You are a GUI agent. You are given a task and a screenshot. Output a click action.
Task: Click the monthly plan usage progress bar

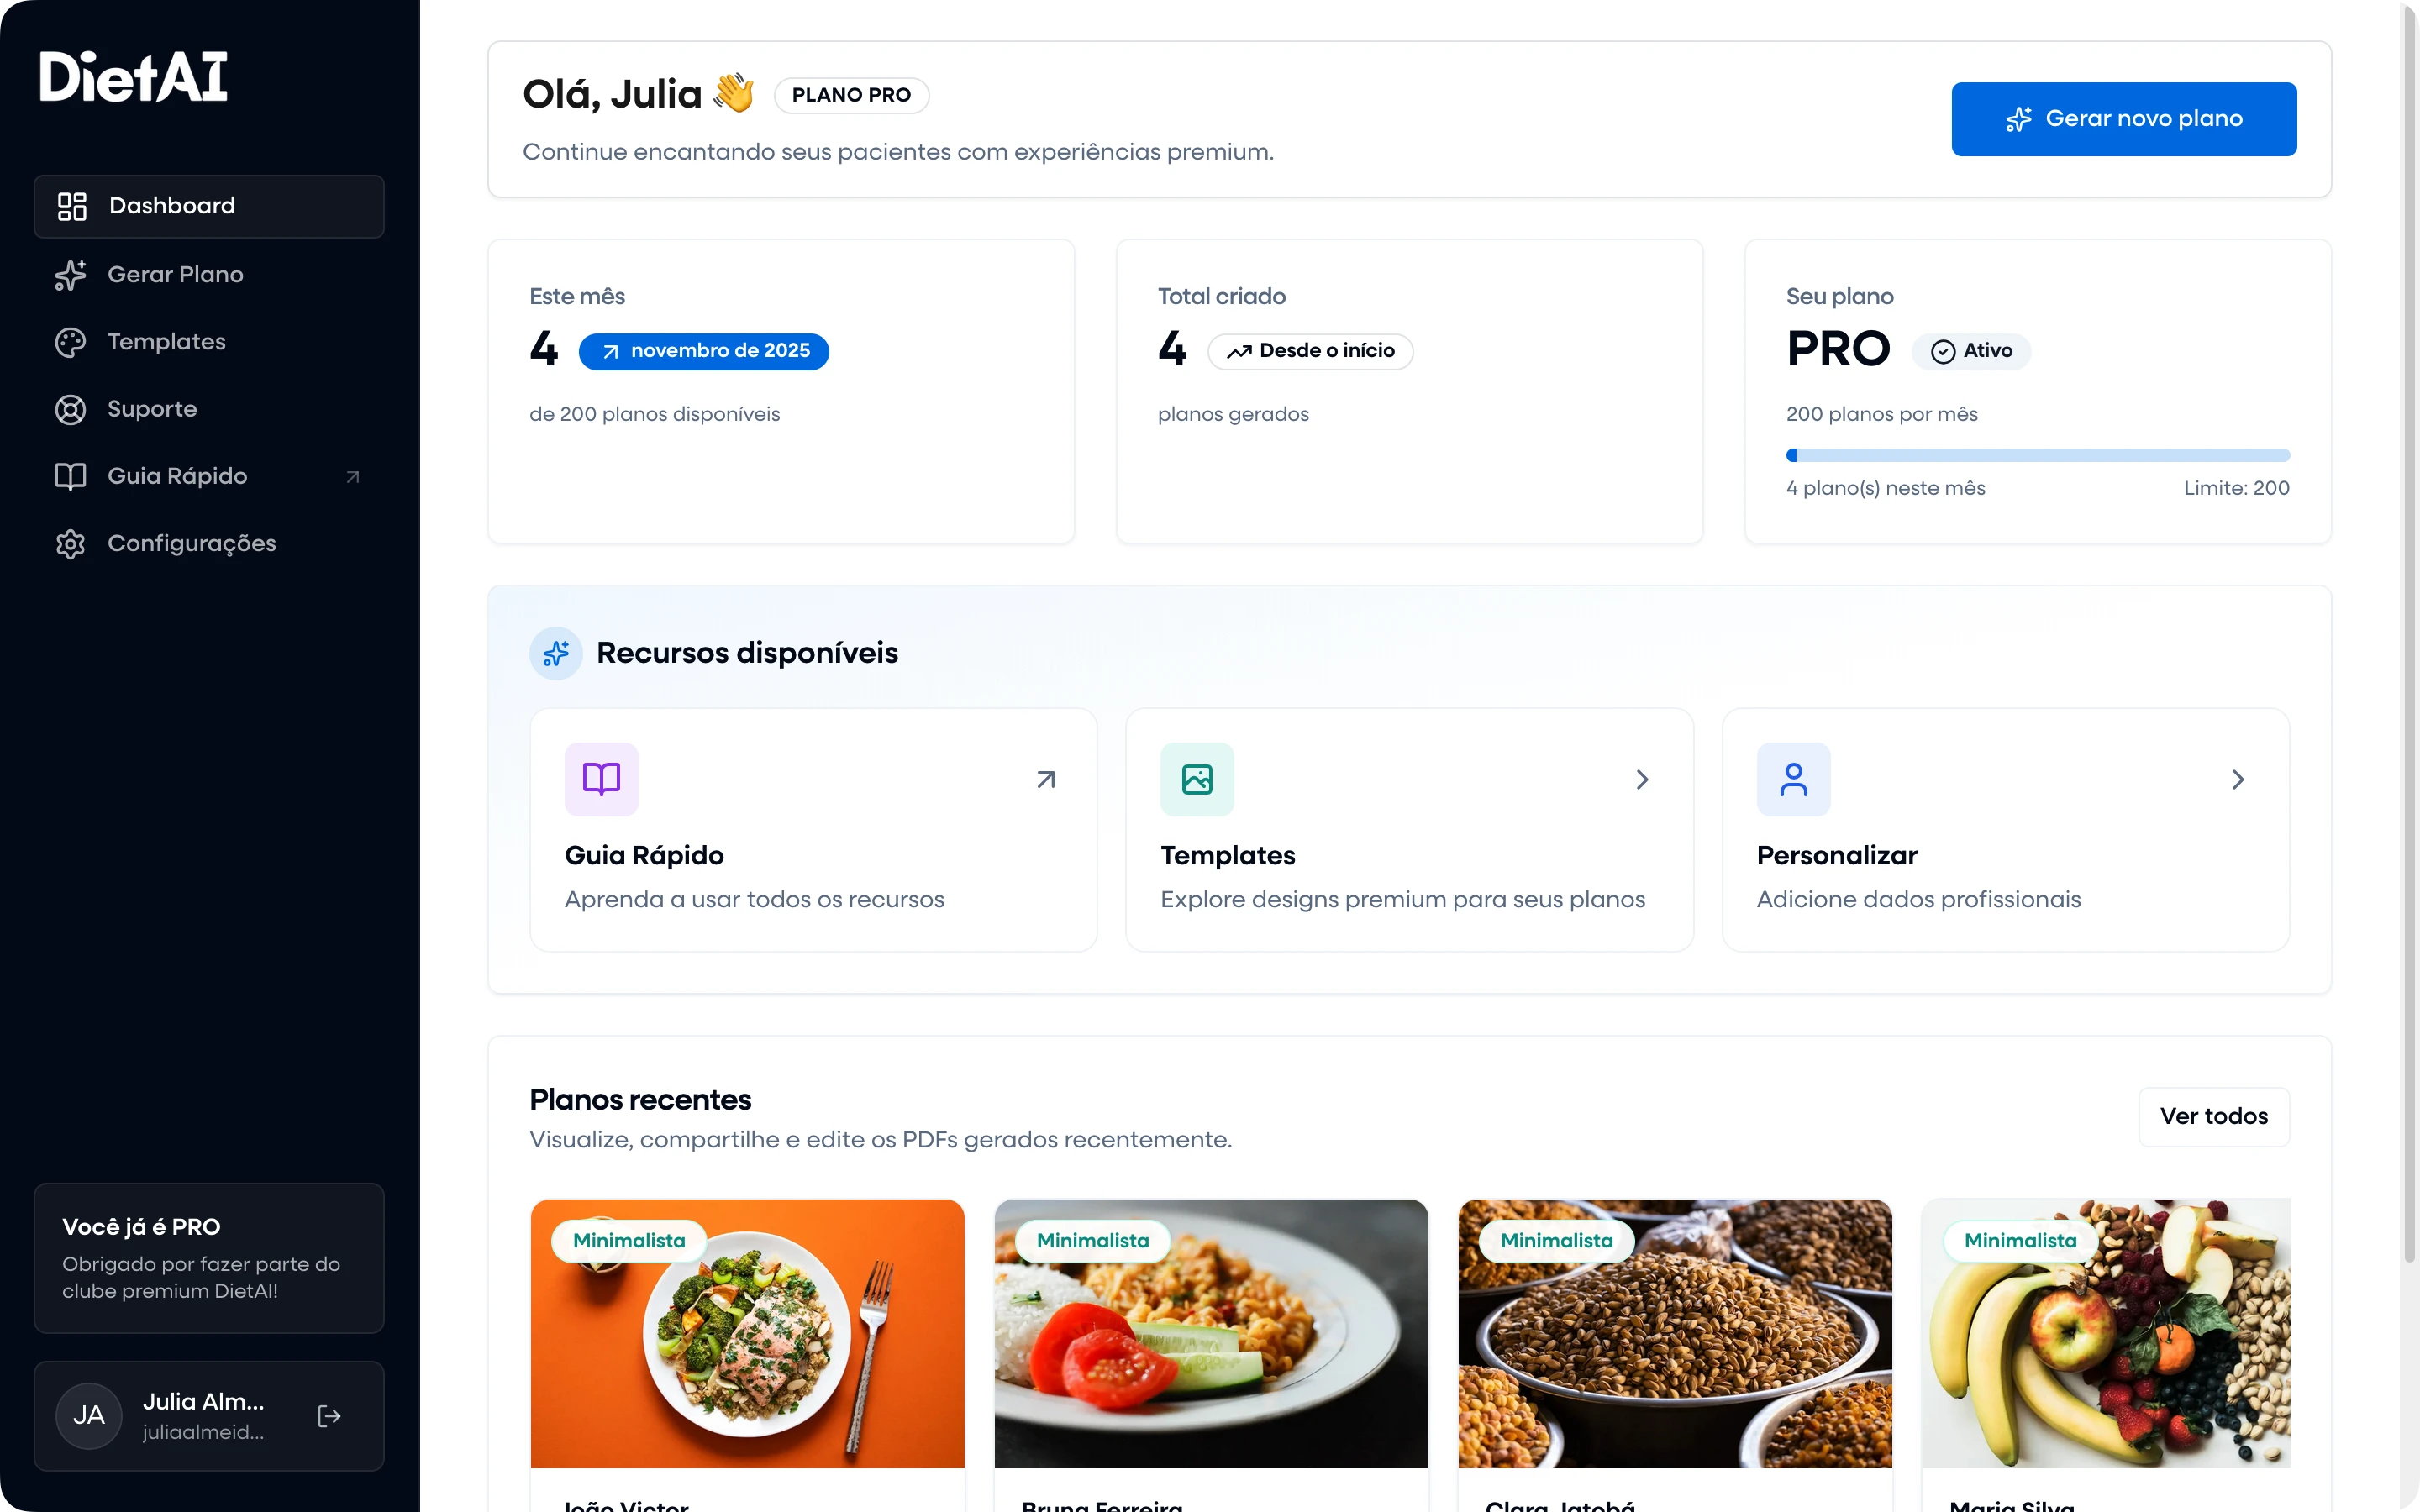pyautogui.click(x=2037, y=456)
